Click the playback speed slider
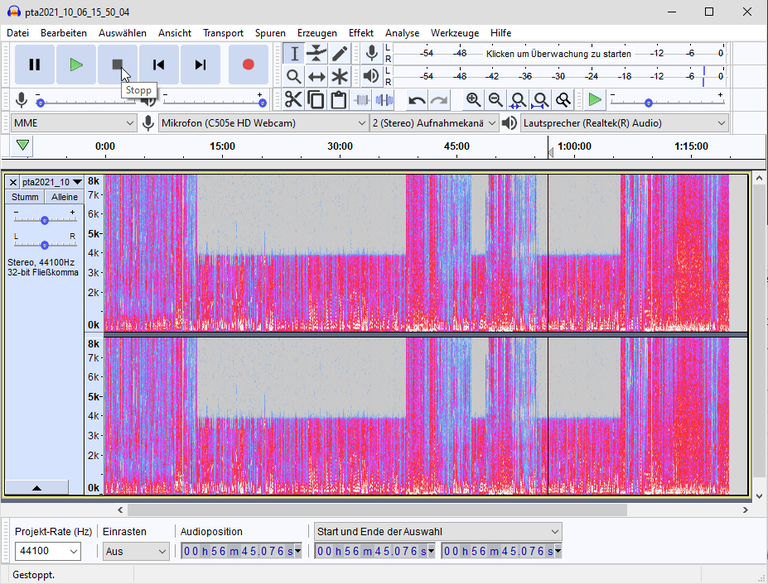Viewport: 768px width, 584px height. (667, 102)
